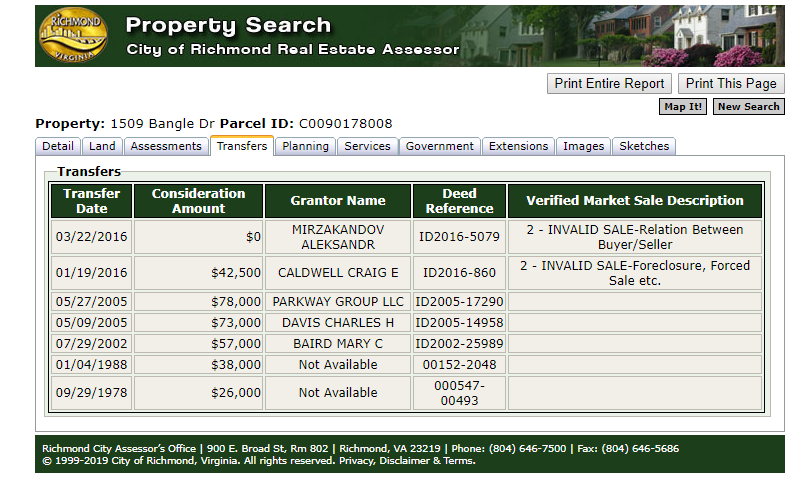Start a New Search
The width and height of the screenshot is (810, 497).
tap(749, 106)
